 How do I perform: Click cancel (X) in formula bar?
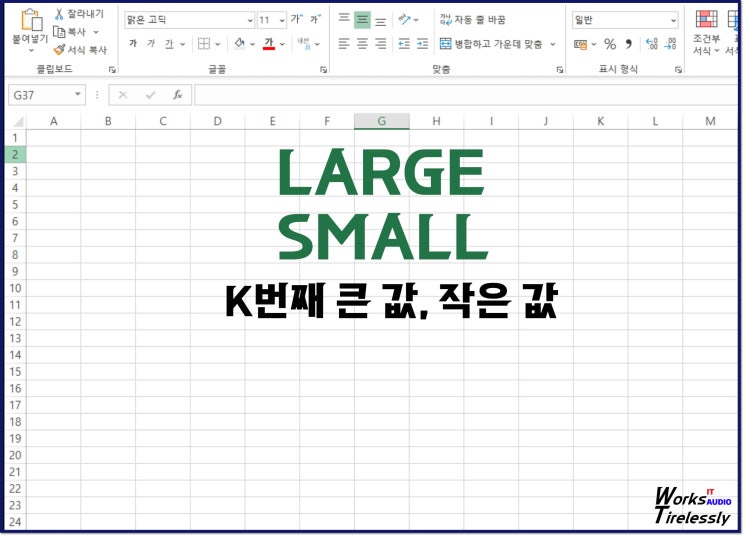click(x=123, y=95)
